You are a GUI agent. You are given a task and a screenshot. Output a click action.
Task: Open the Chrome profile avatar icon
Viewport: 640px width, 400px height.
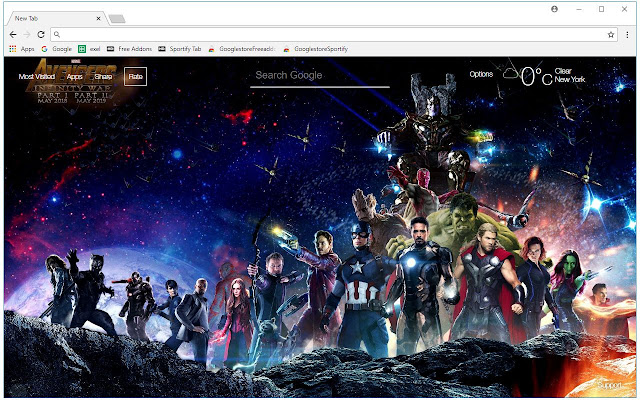(x=554, y=9)
